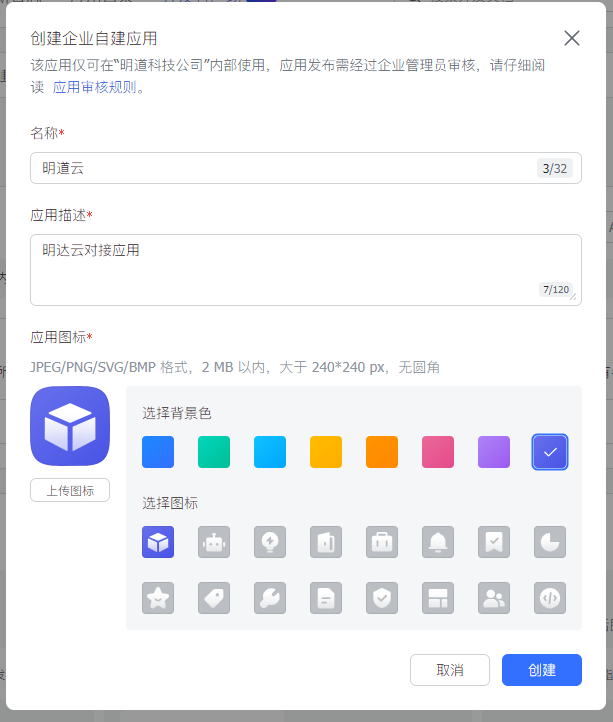Select the orange background color
This screenshot has width=613, height=722.
(382, 452)
